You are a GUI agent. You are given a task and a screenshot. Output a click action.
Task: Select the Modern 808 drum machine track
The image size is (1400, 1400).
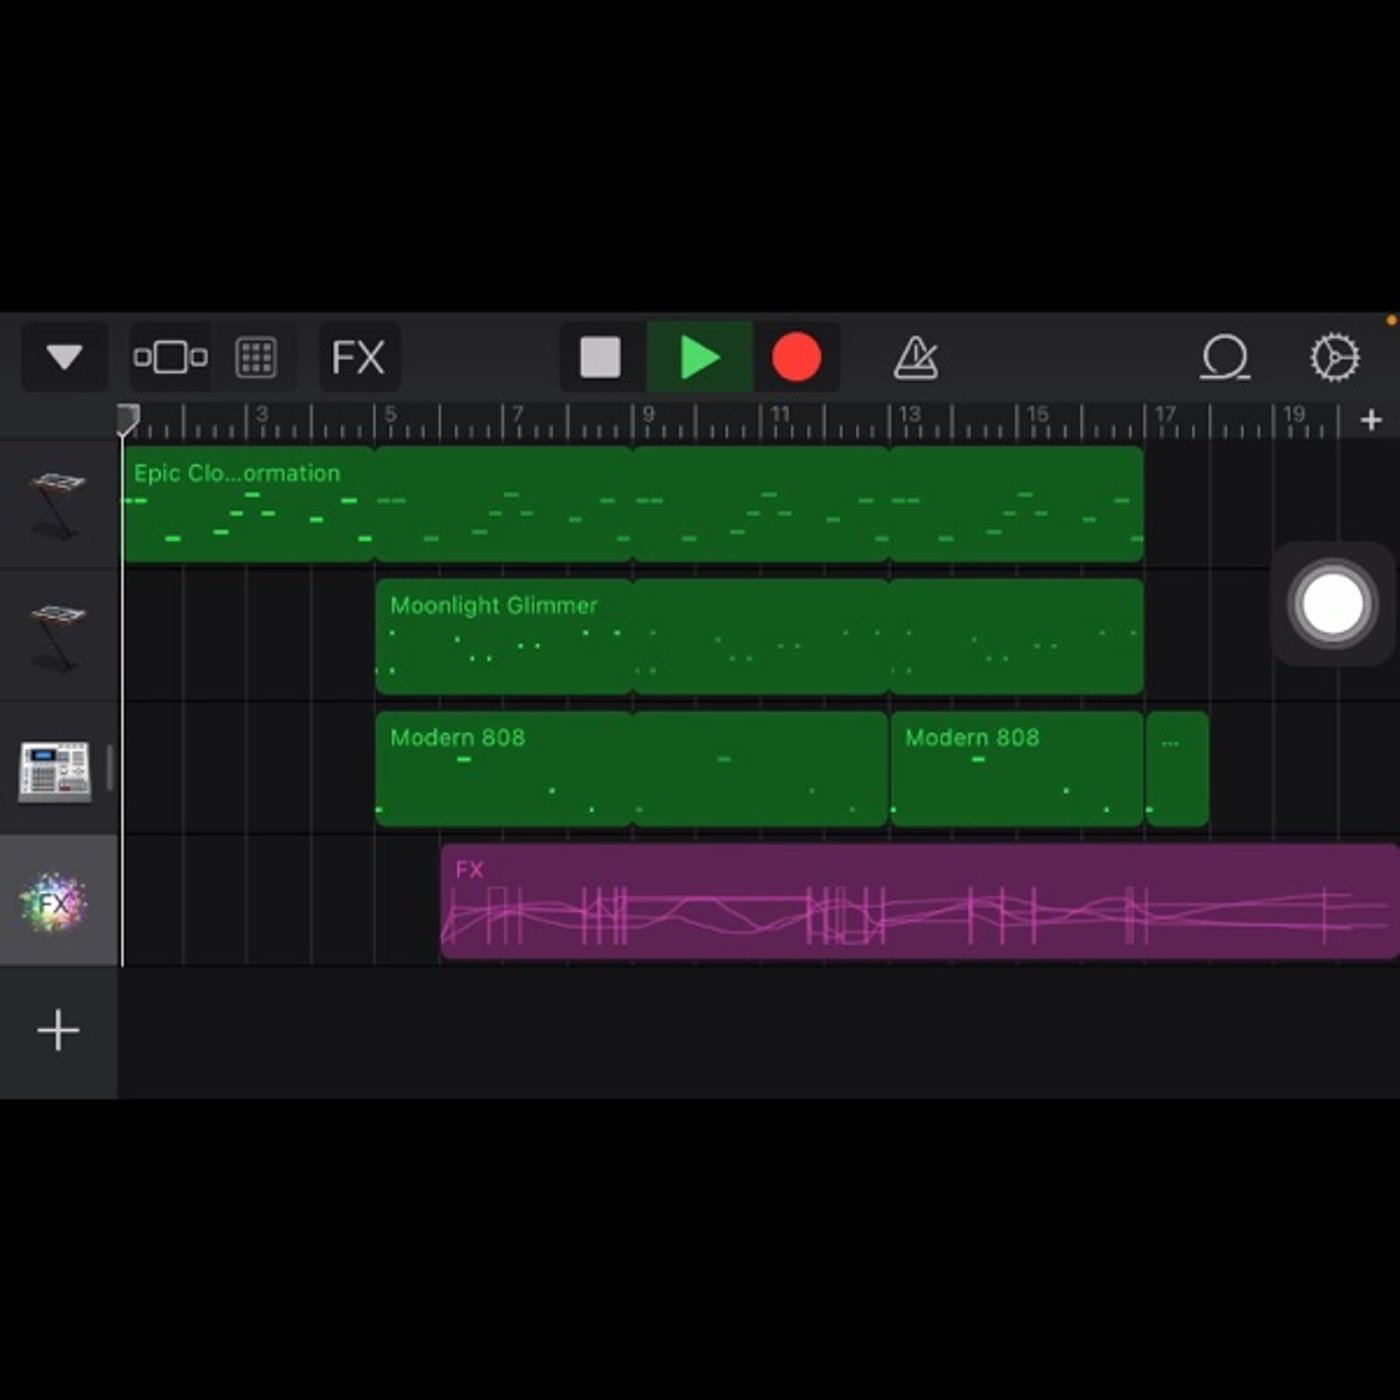click(56, 770)
